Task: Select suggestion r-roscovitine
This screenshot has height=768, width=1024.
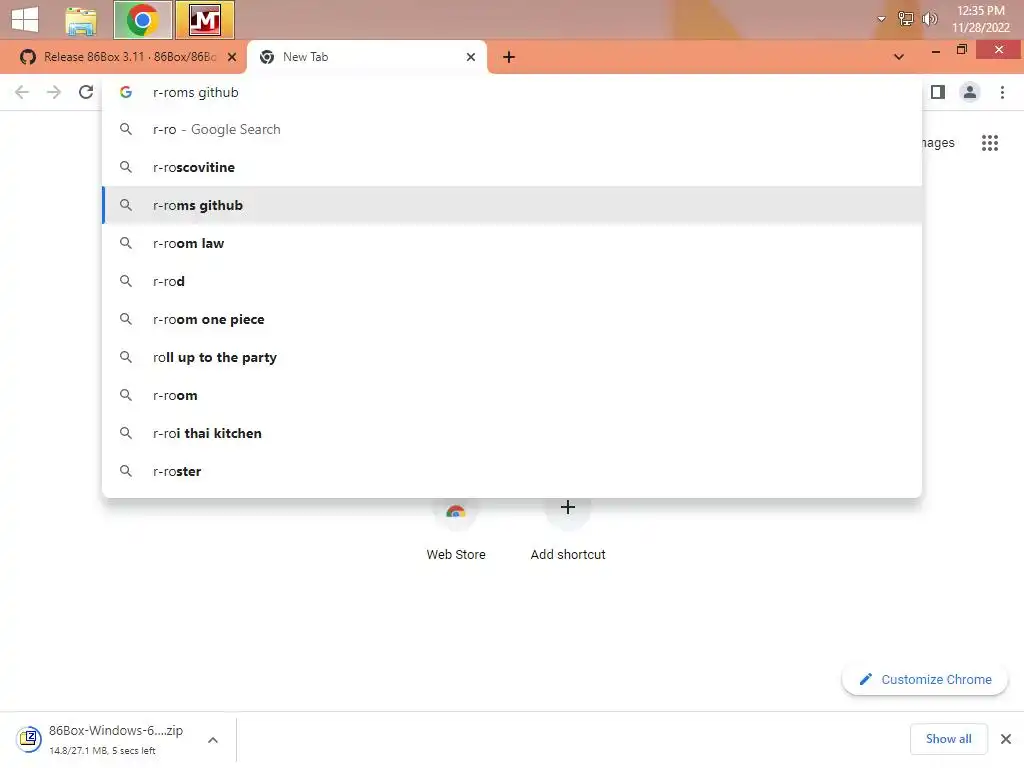Action: [x=512, y=167]
